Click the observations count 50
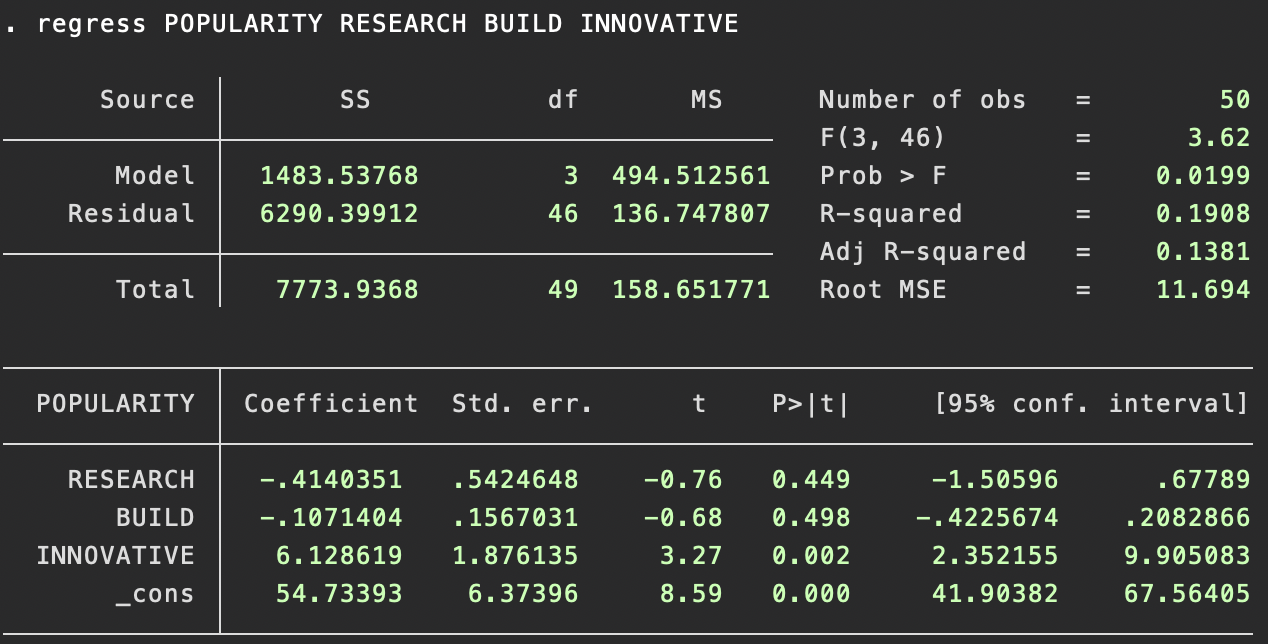Image resolution: width=1268 pixels, height=644 pixels. pos(1235,100)
